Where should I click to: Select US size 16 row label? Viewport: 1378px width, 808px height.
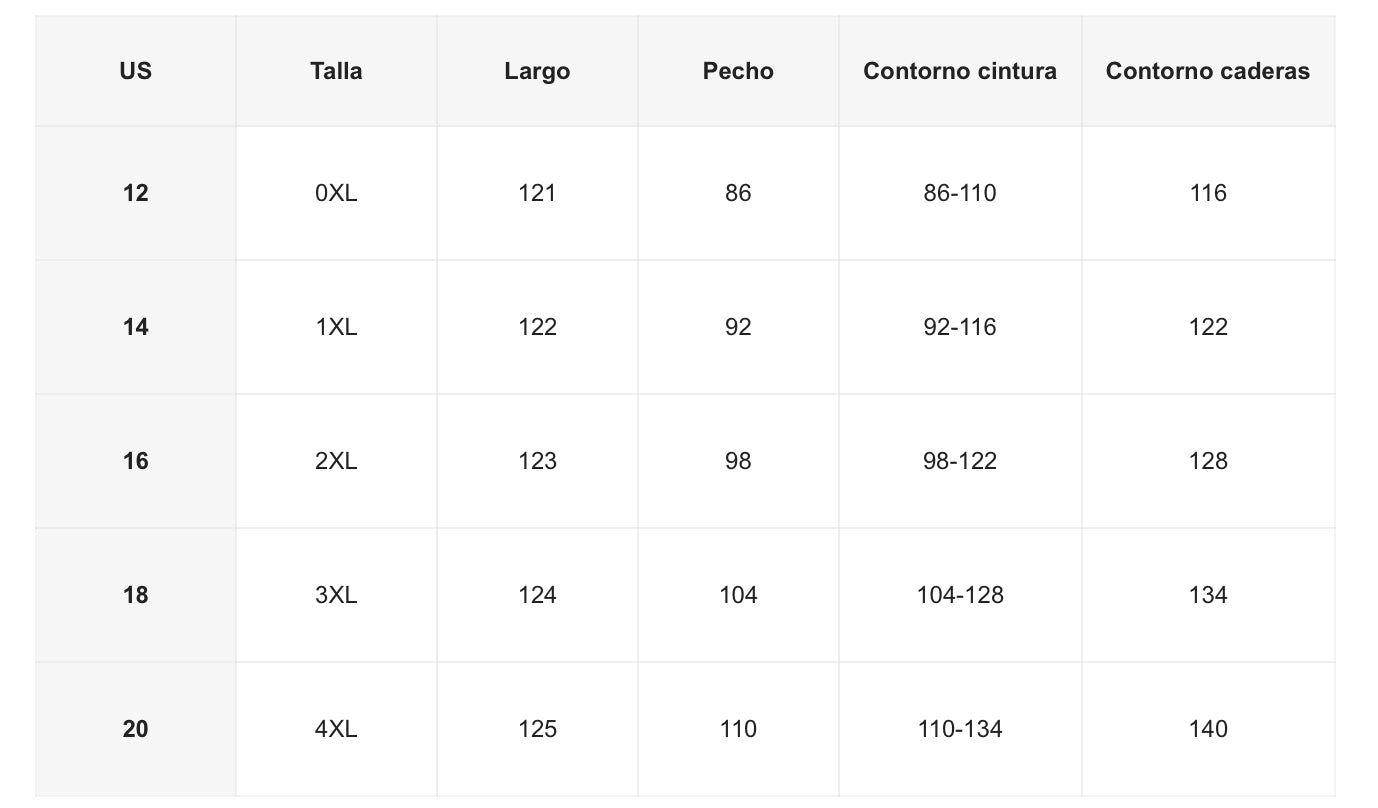point(135,461)
